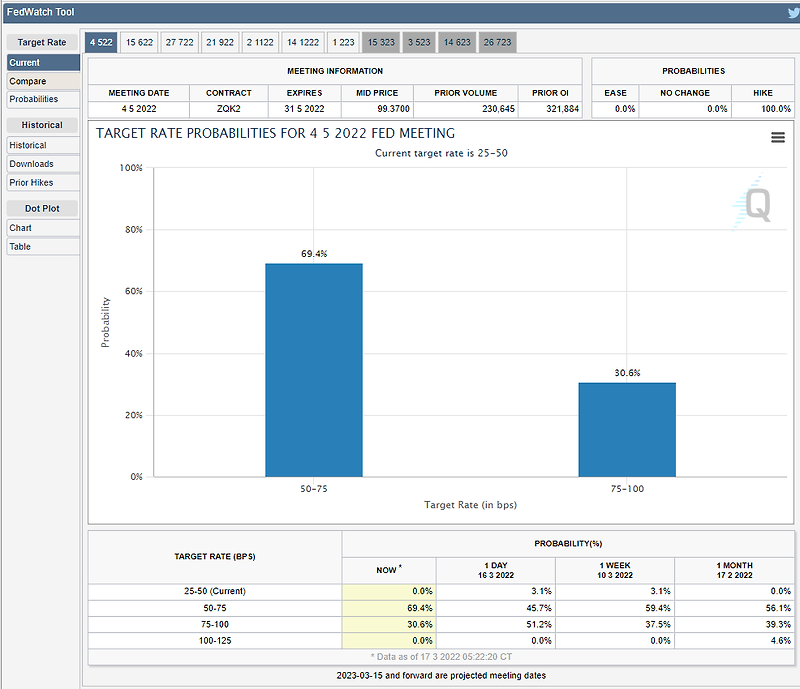Click the 14 623 projected meeting tab

[x=457, y=42]
